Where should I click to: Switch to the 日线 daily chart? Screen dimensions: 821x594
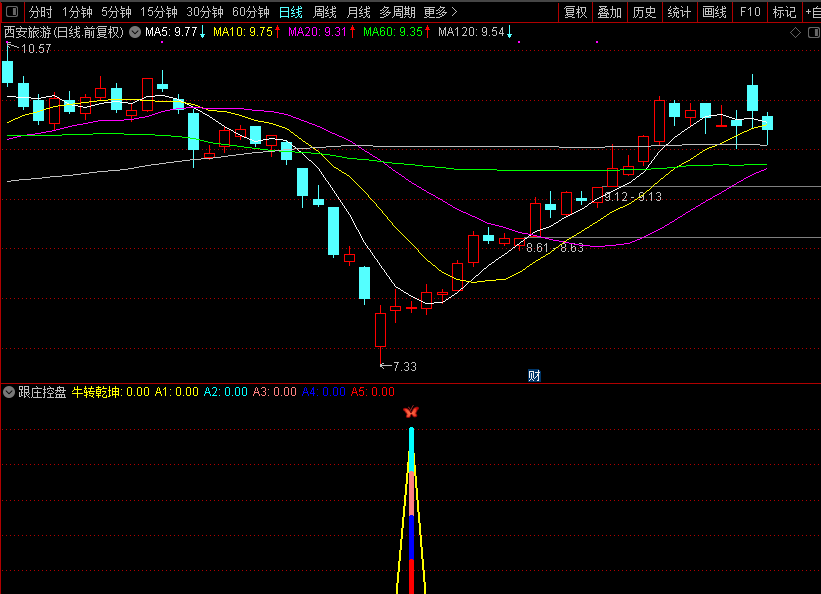(291, 12)
